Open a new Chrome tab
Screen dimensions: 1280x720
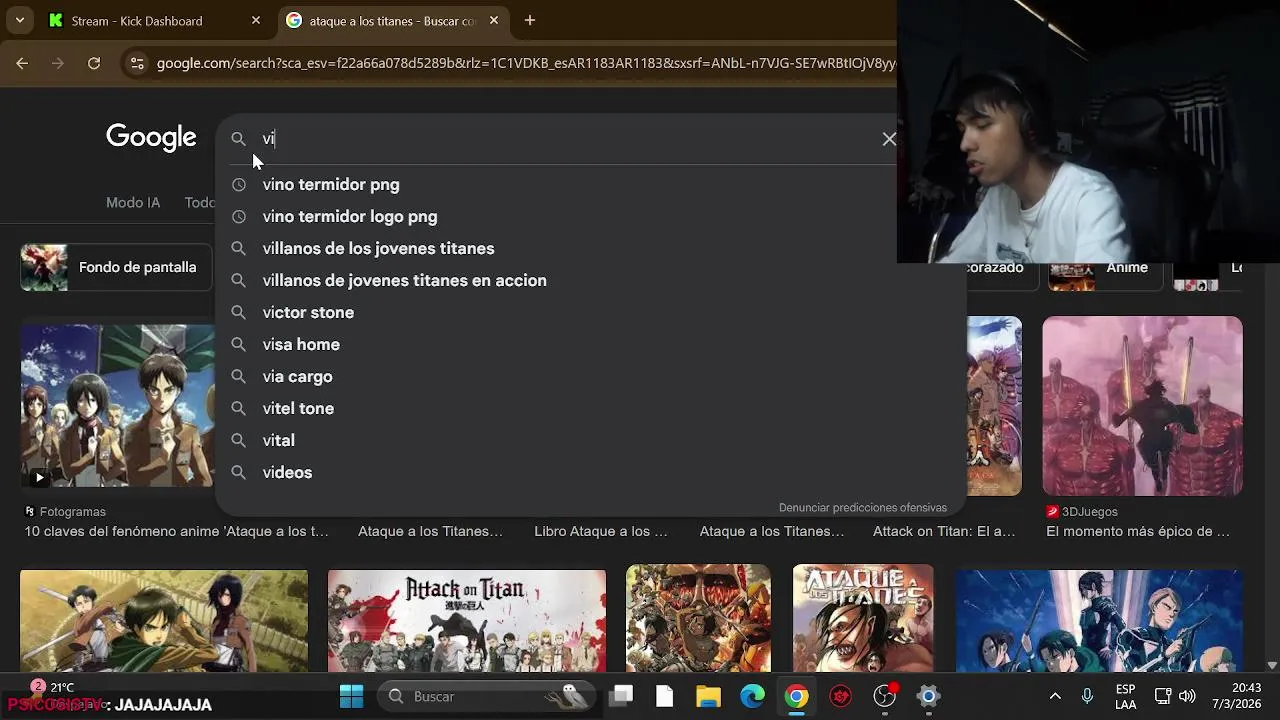tap(530, 20)
